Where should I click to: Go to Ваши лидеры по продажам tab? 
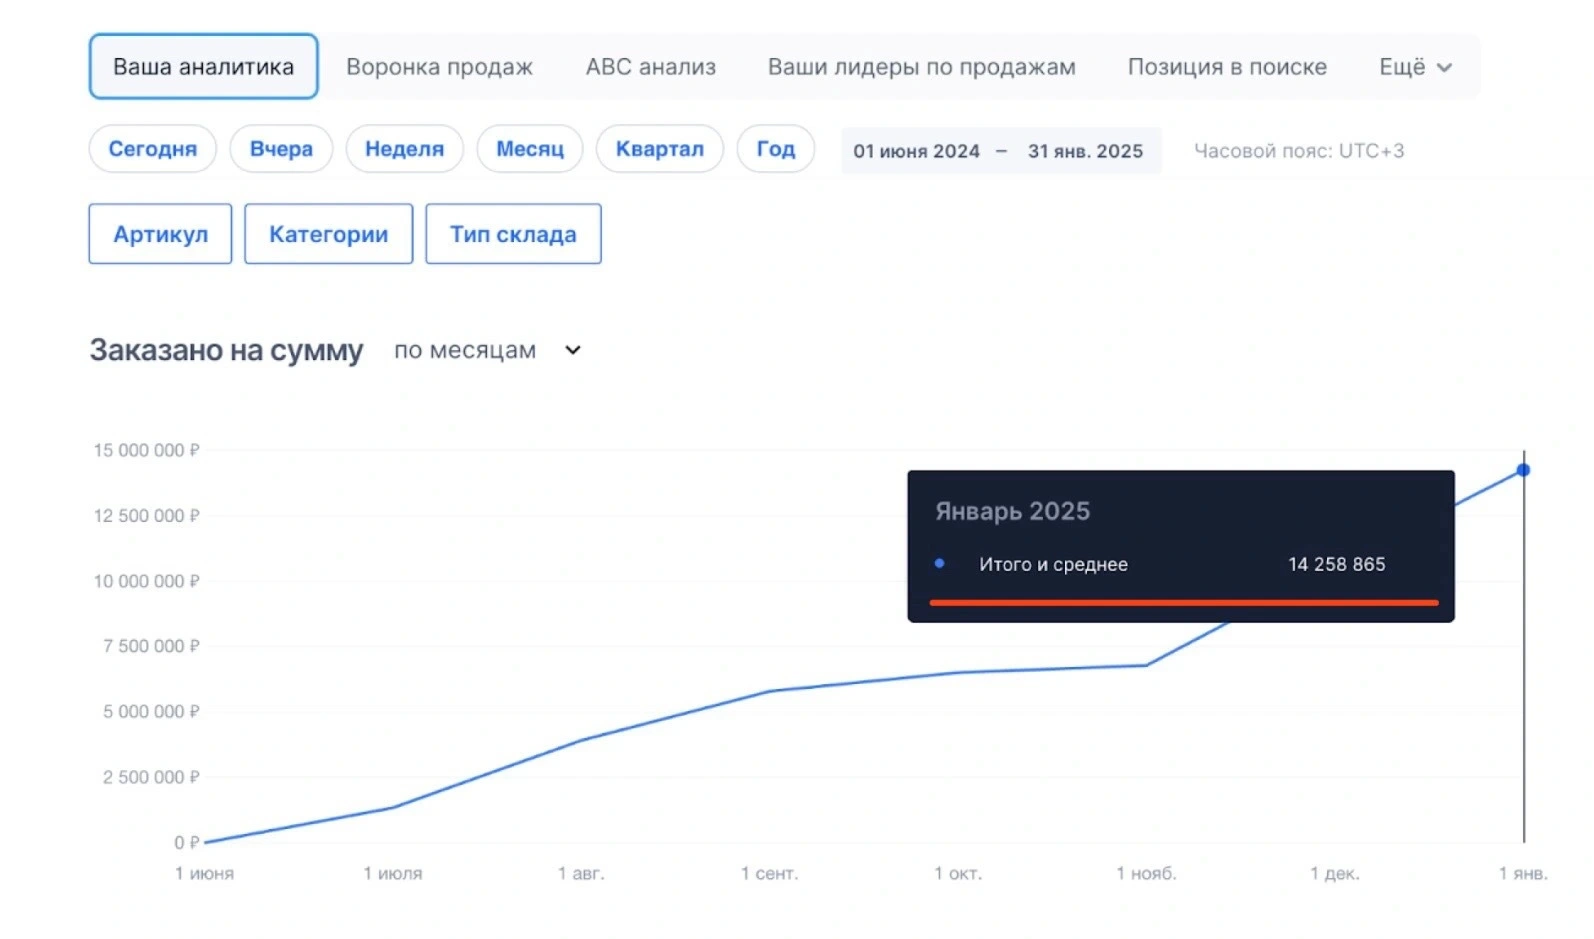921,67
